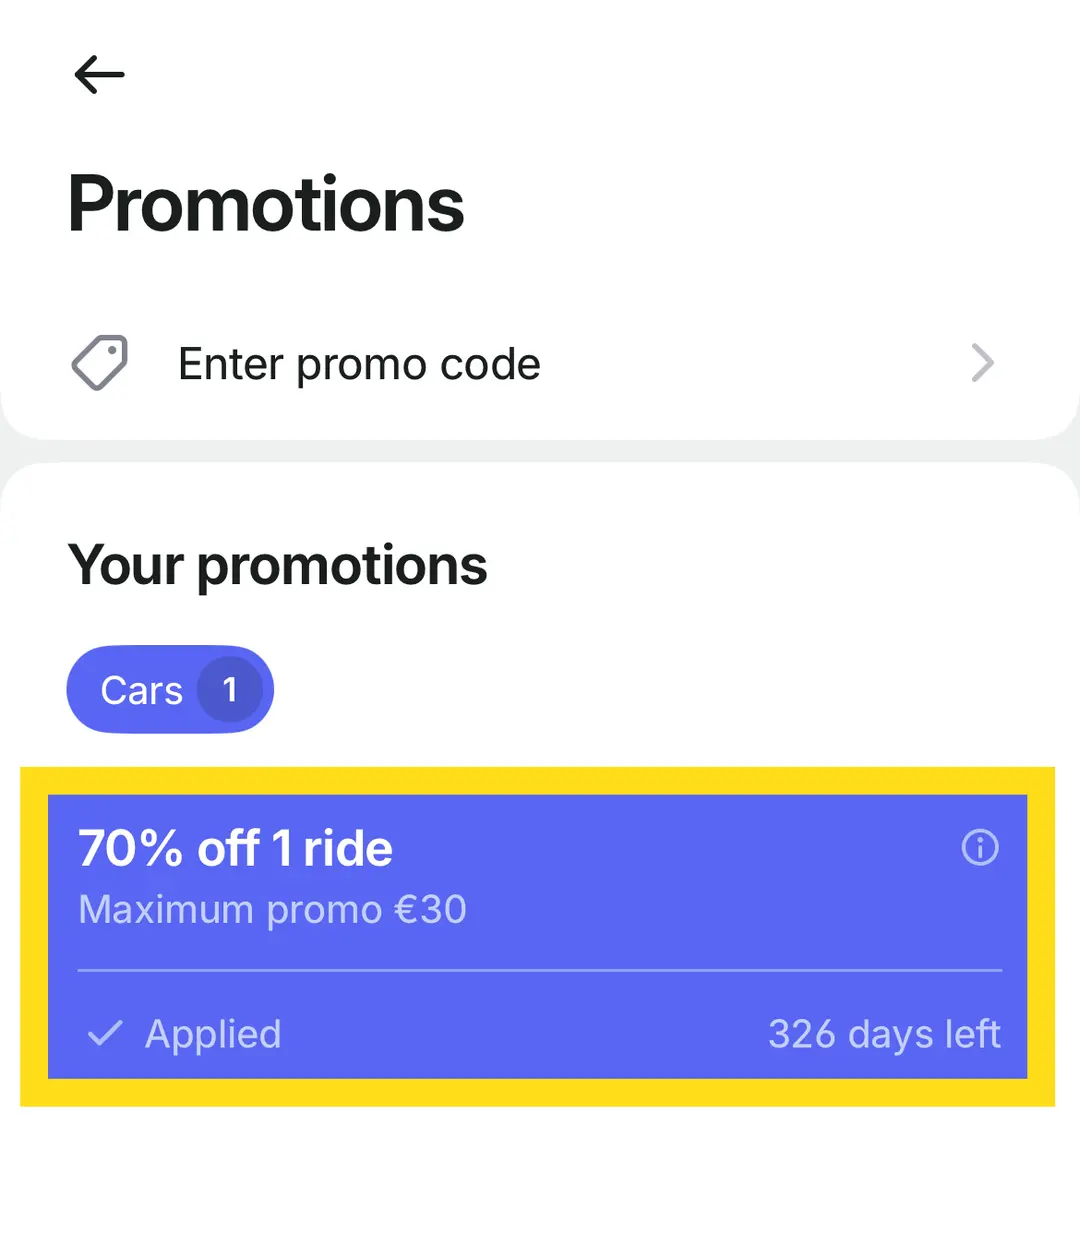Select the 70% off 1 ride card
Screen dimensions: 1080x1255
pos(538,936)
